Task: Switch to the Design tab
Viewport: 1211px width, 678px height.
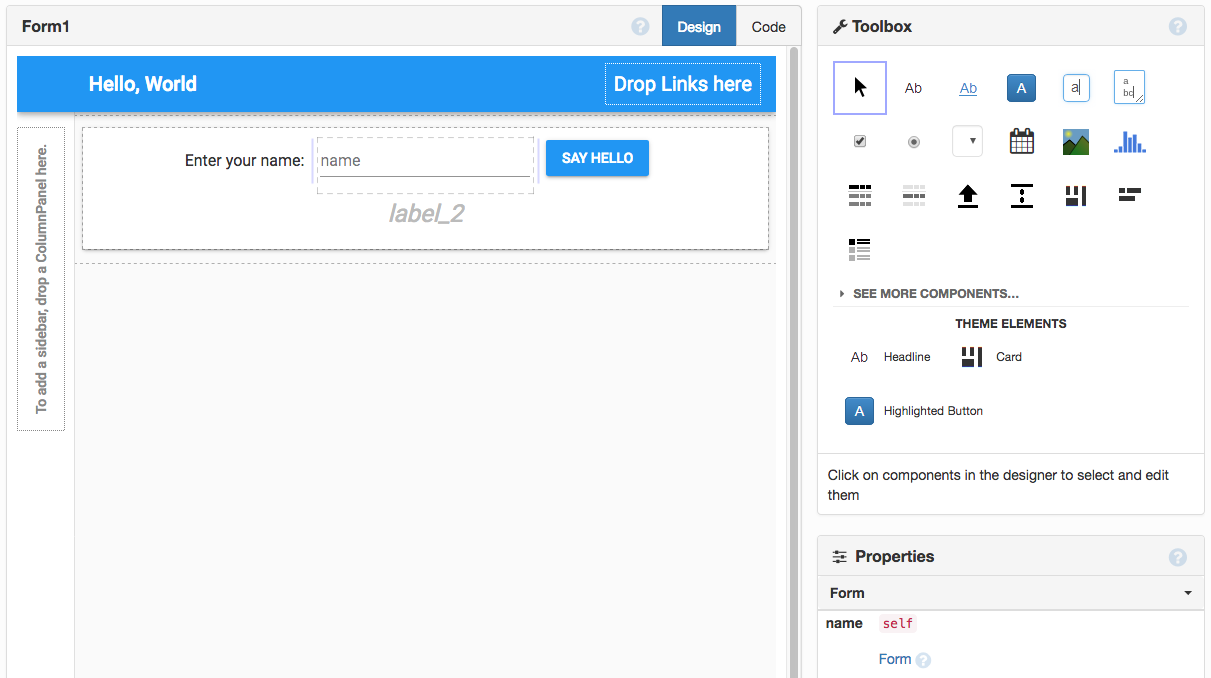Action: 698,27
